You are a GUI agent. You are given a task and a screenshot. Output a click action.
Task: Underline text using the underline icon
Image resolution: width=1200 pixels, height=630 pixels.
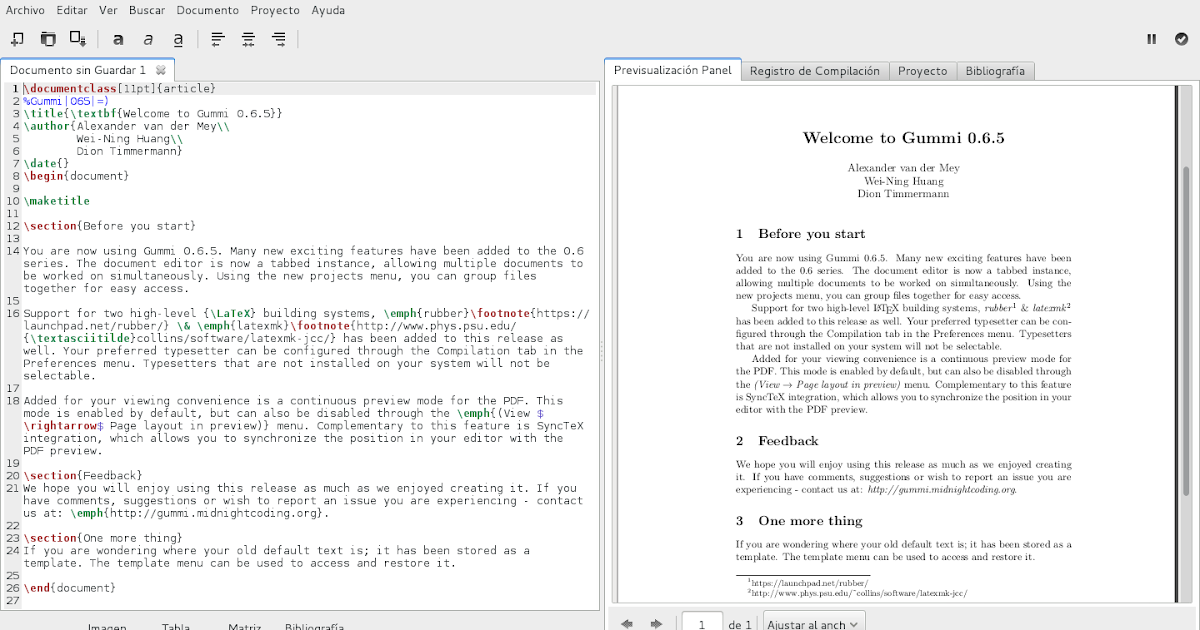[x=177, y=38]
